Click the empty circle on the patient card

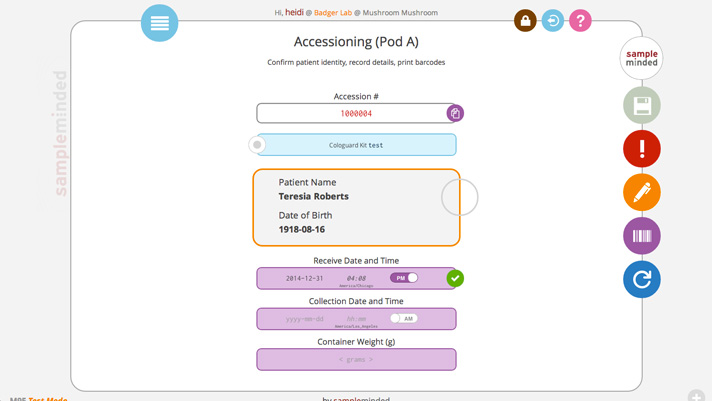(x=460, y=198)
